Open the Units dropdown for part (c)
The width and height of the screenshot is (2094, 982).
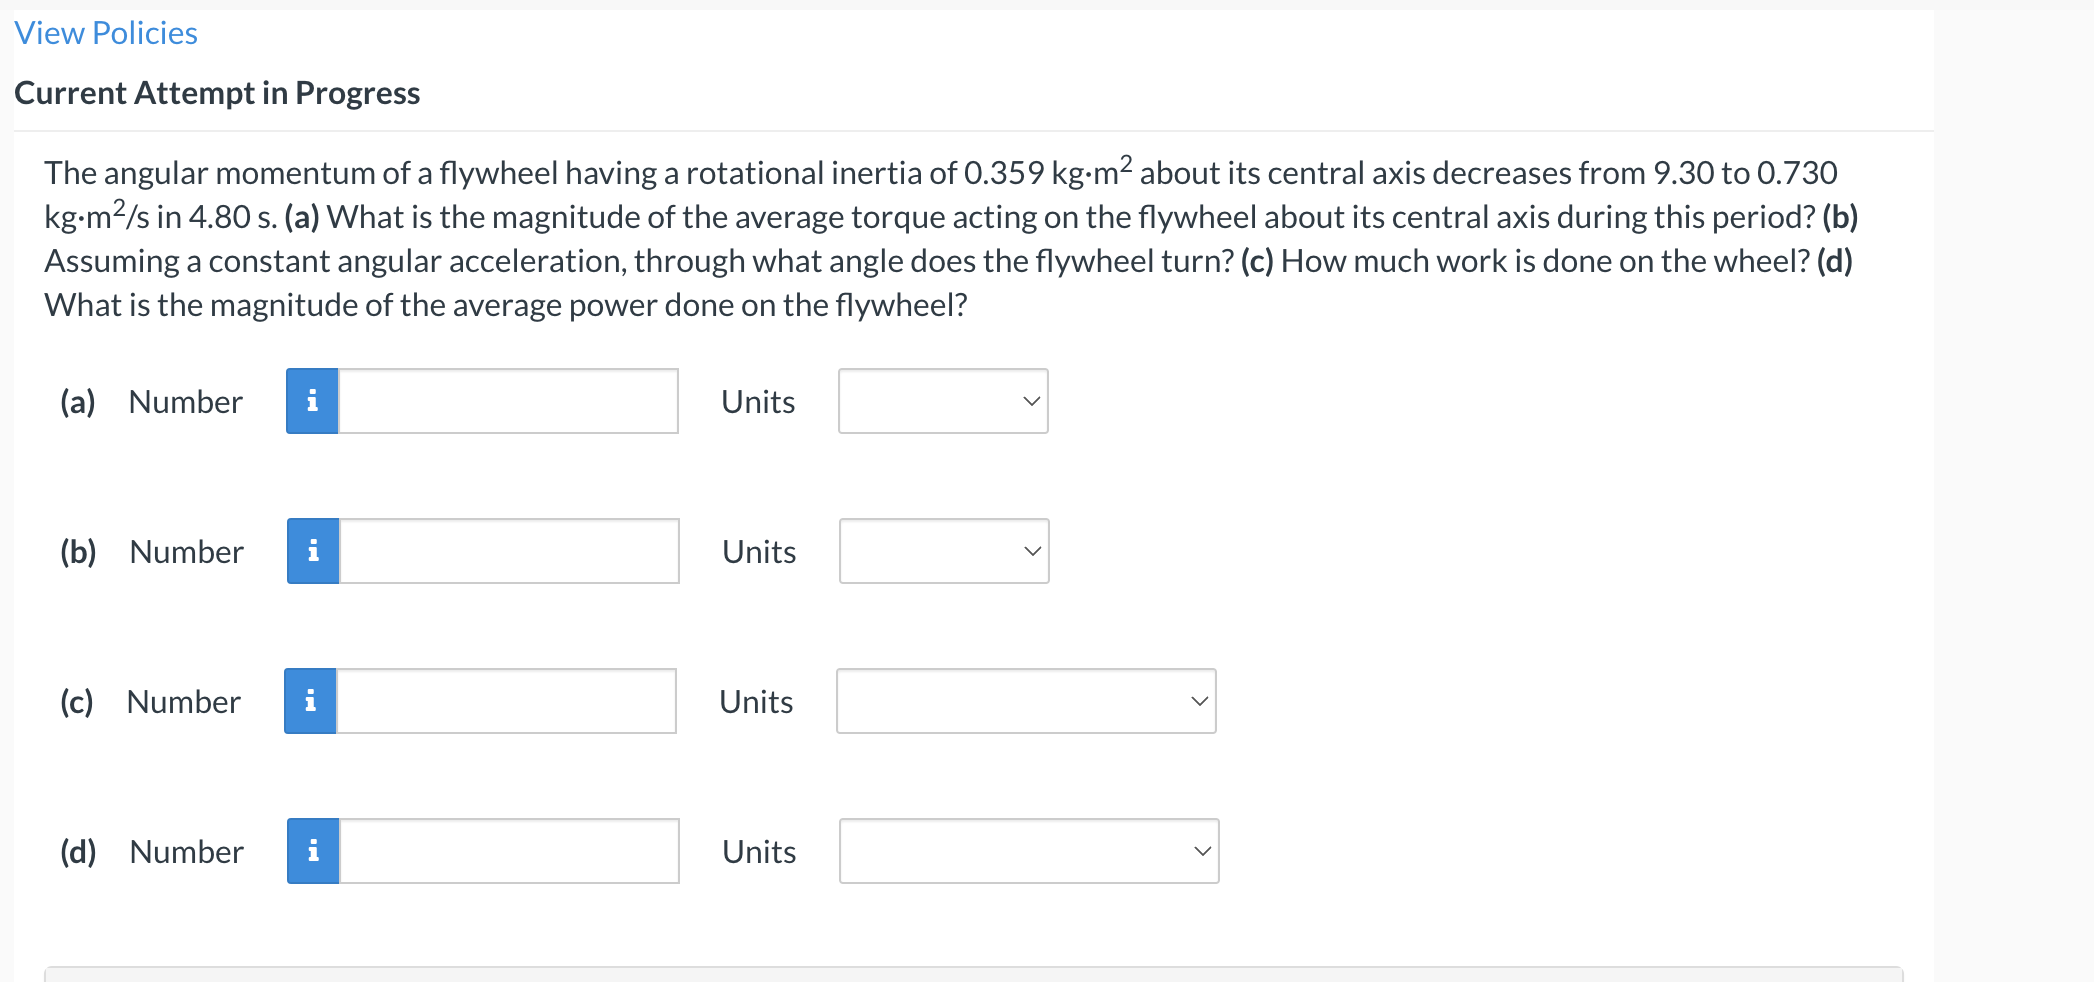pos(1026,701)
